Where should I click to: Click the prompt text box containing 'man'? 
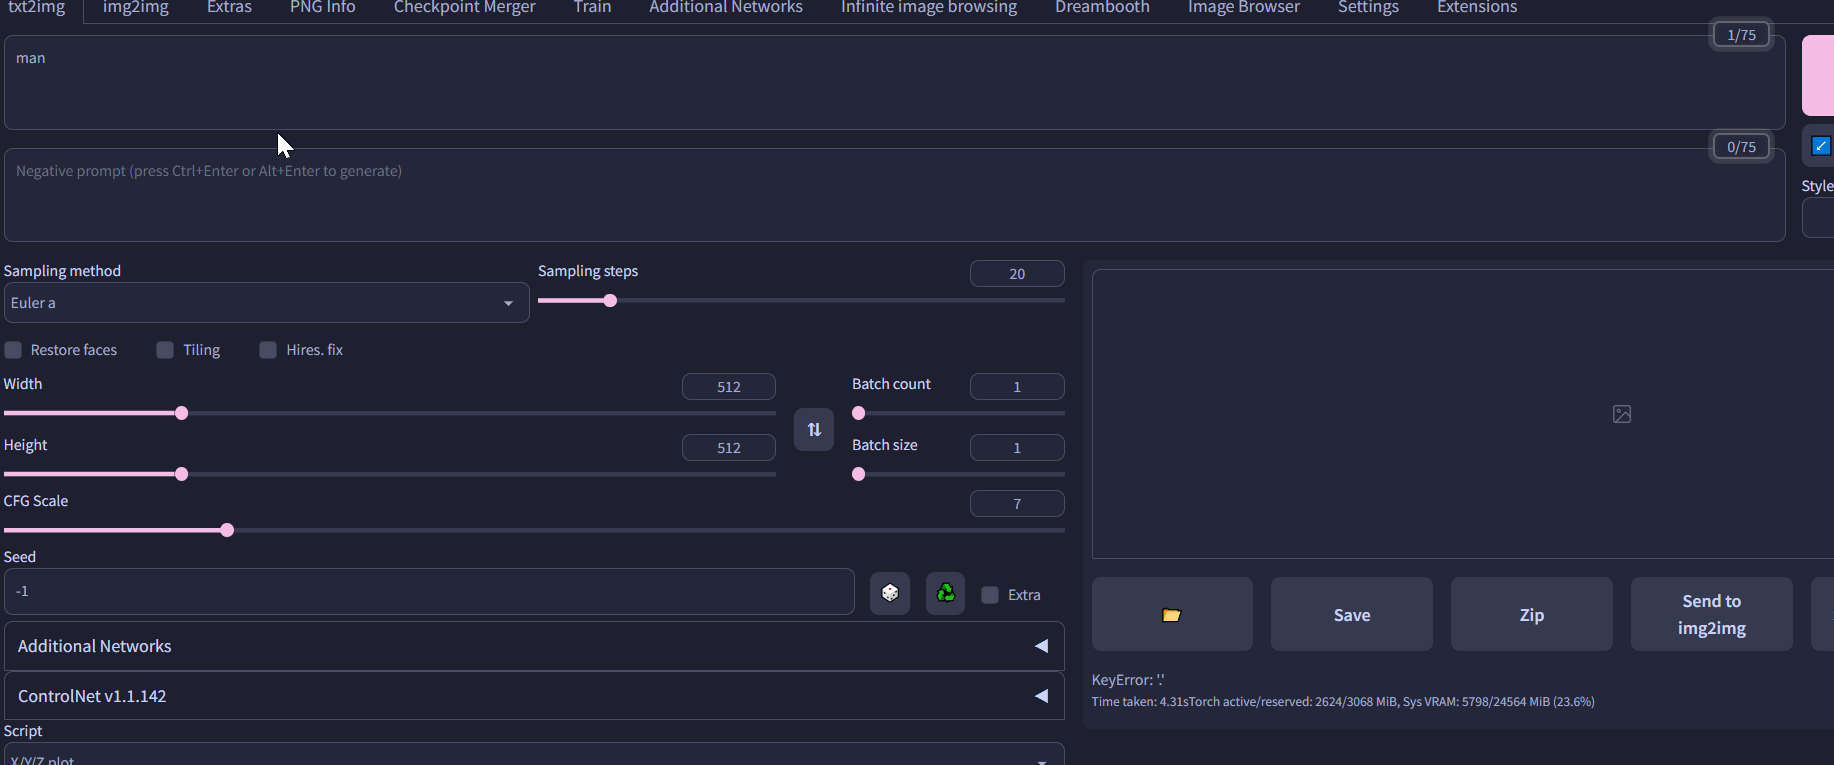pos(895,83)
